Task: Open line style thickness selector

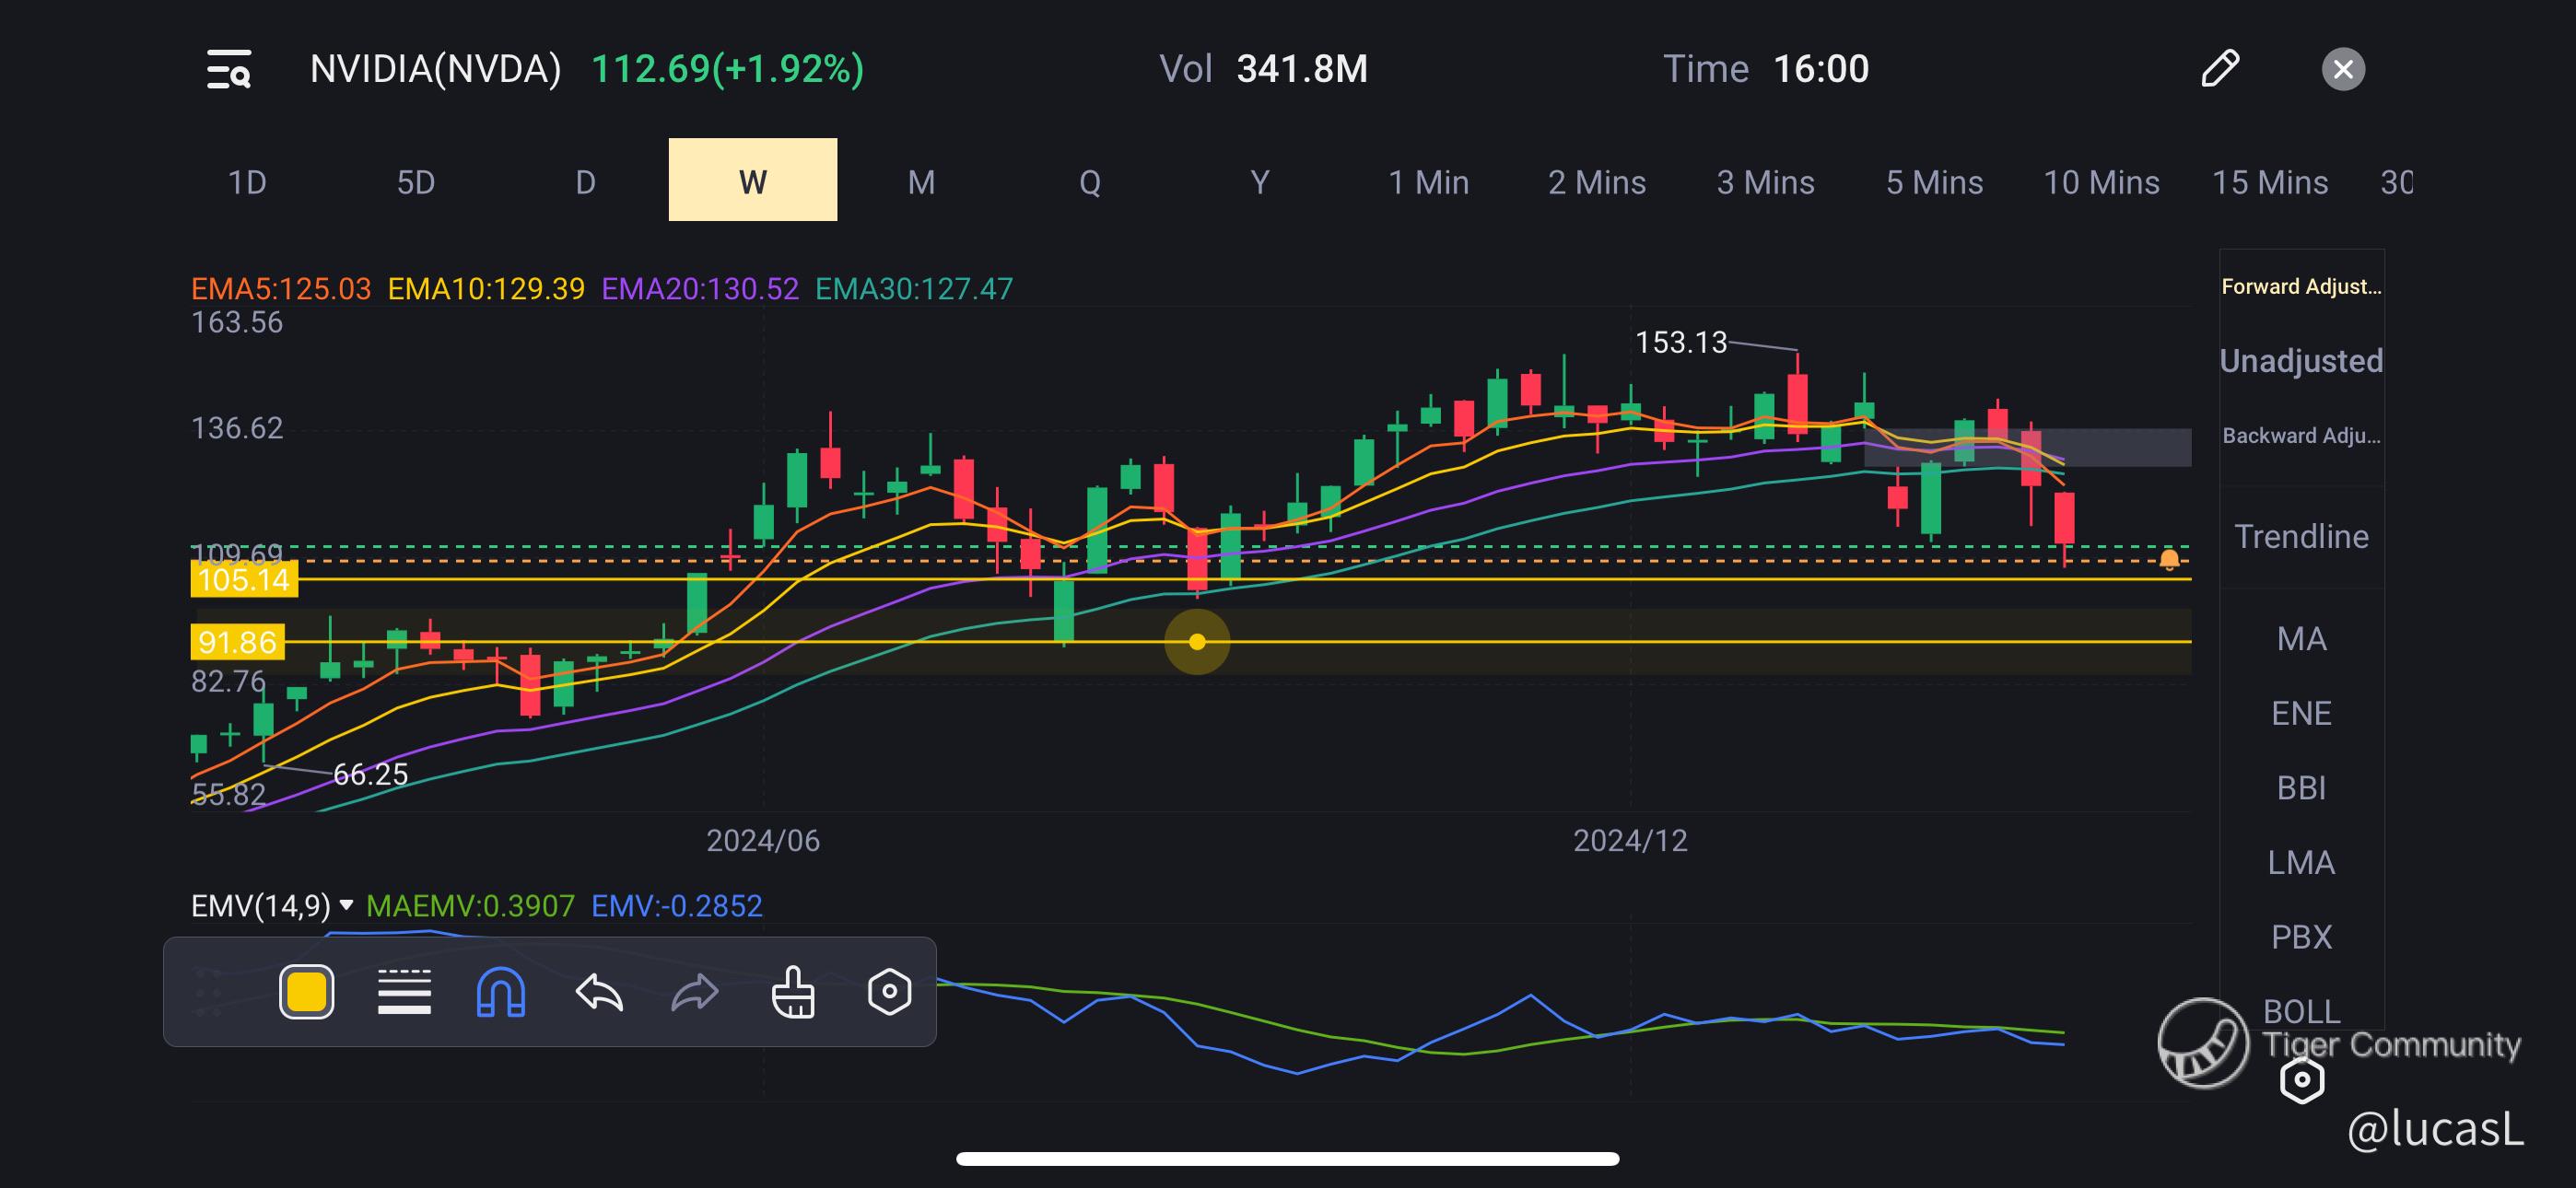Action: [404, 992]
